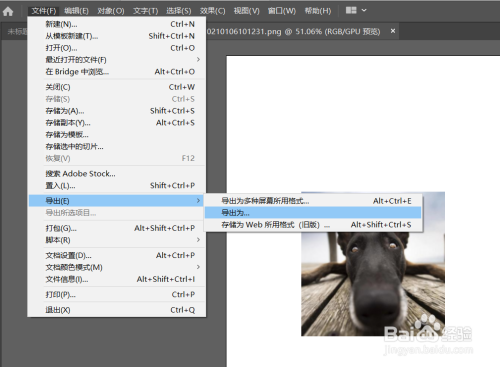
Task: Select 存储为 Web 所用格式 (旧版)
Action: [x=313, y=225]
